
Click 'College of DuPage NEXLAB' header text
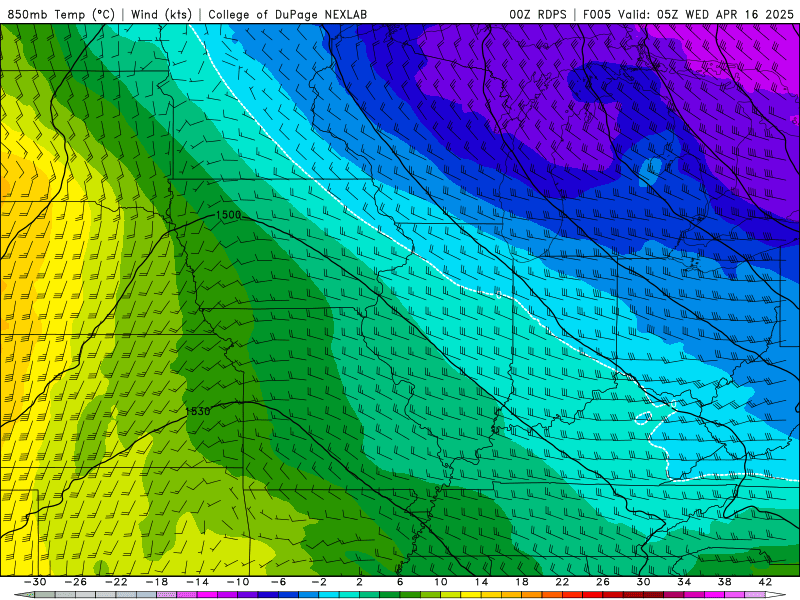point(287,14)
